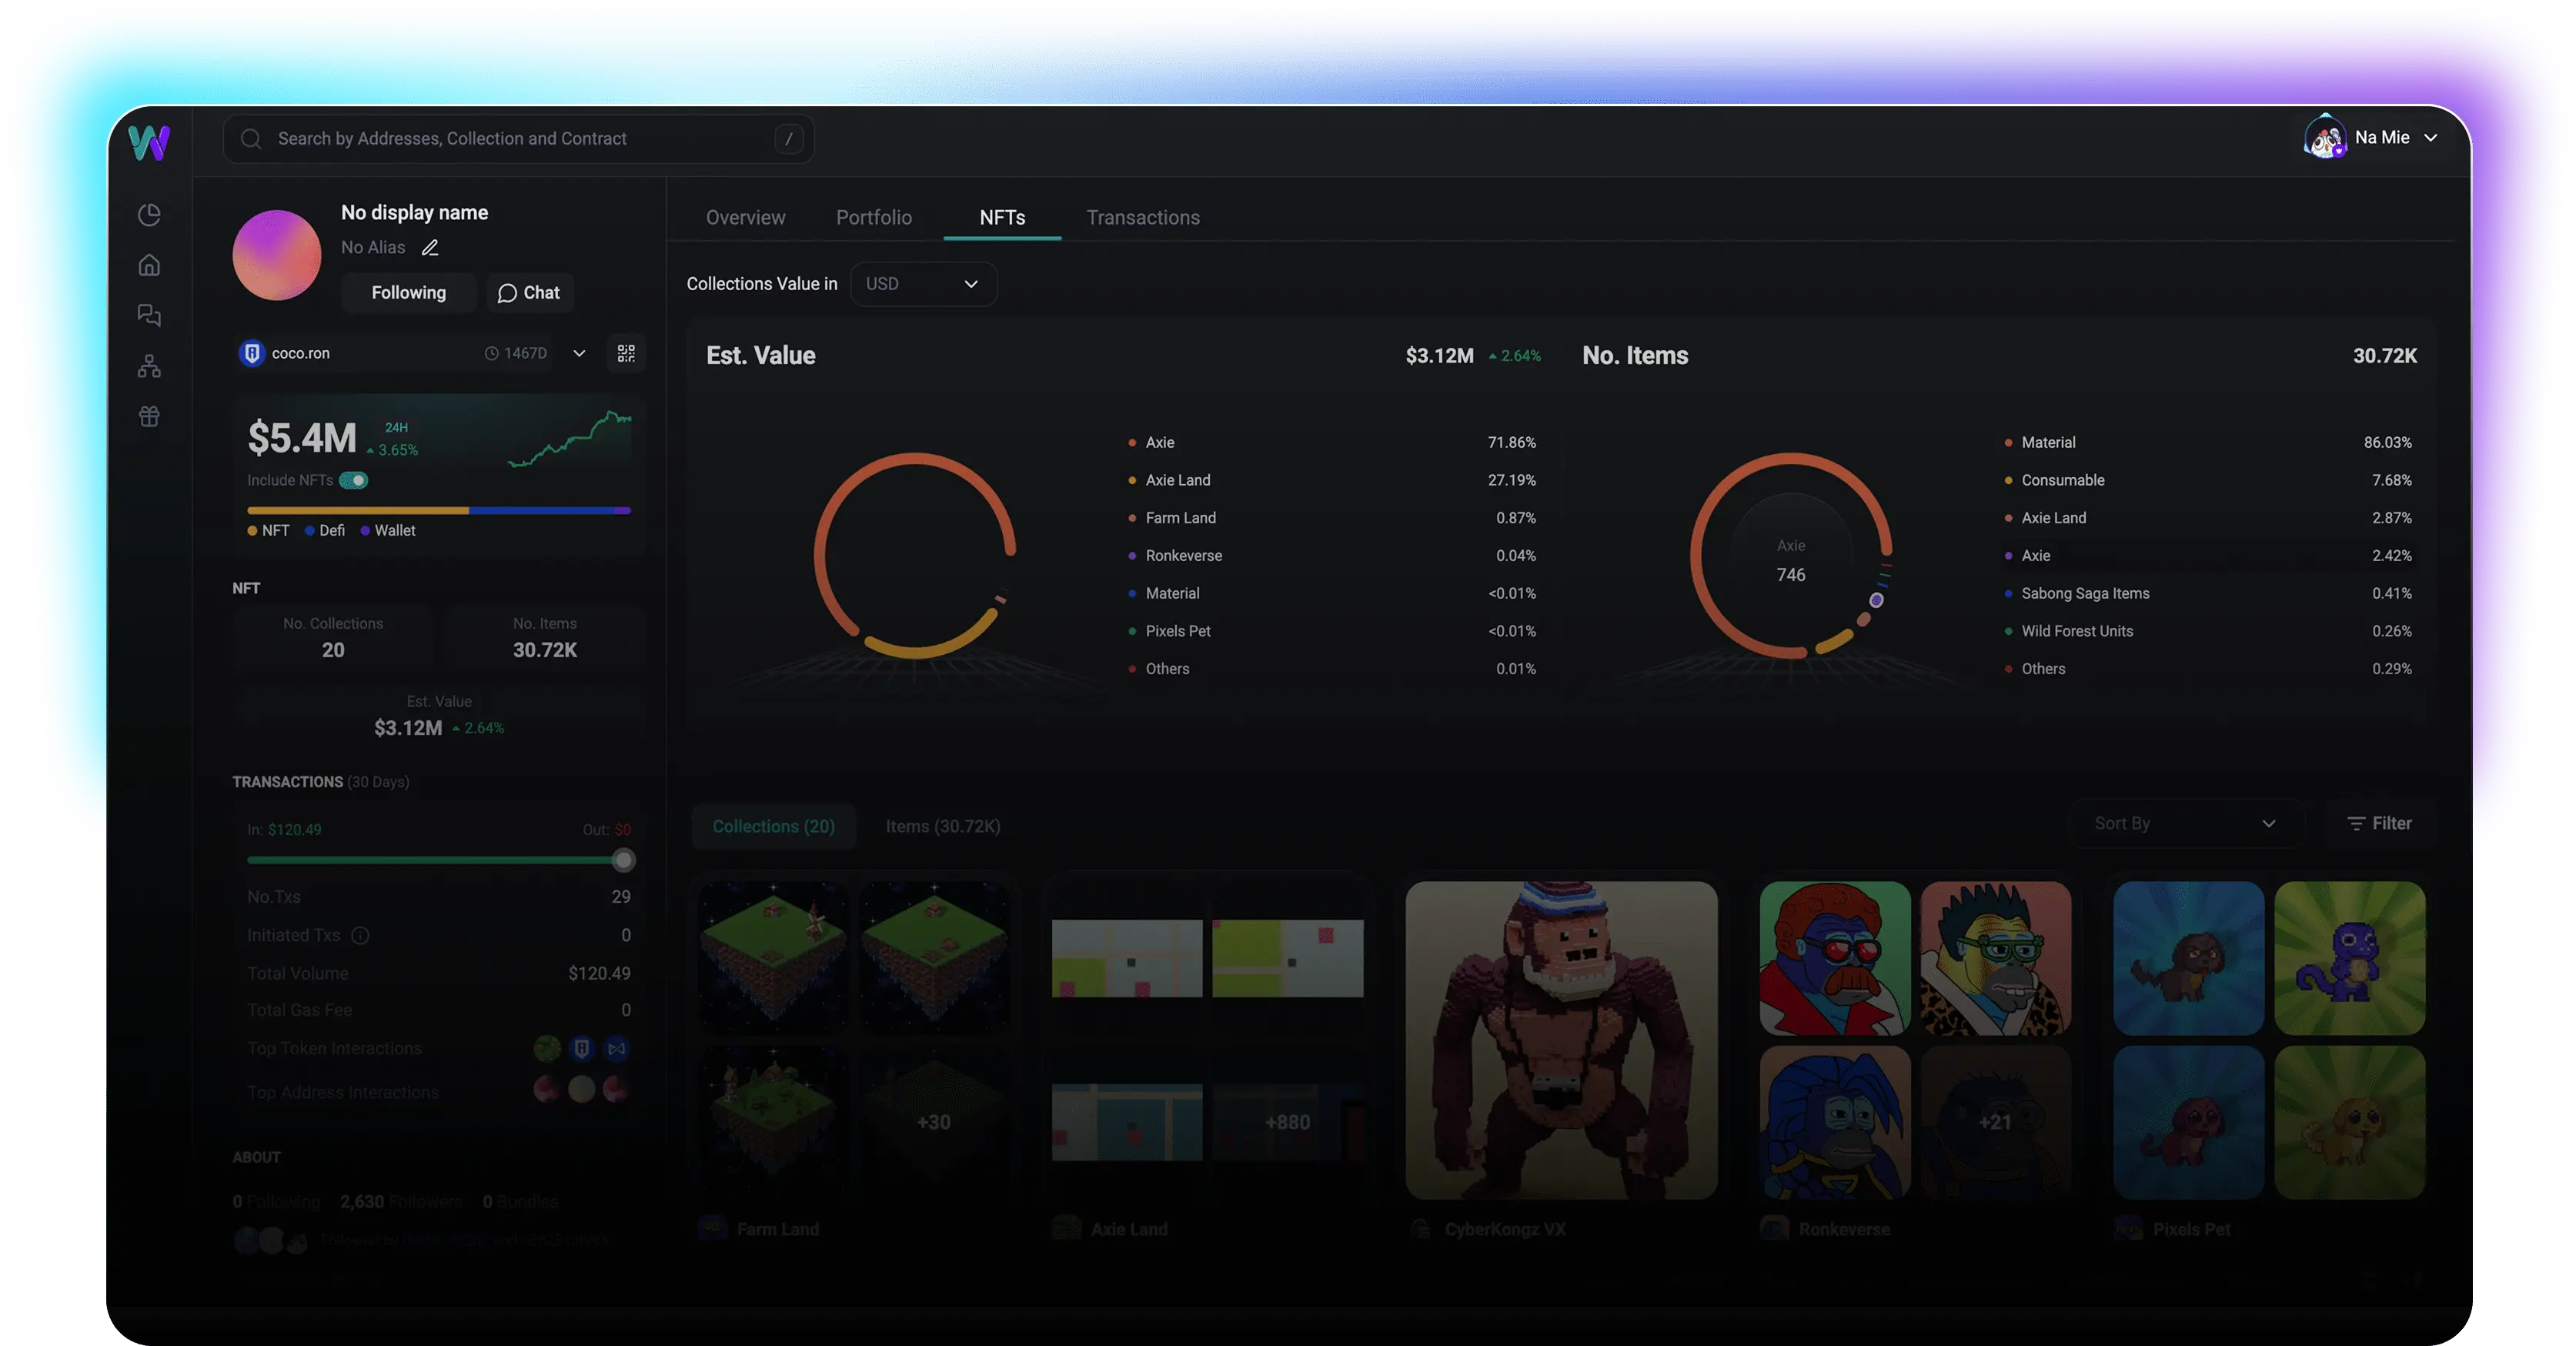
Task: Open the Sort By dropdown
Action: [x=2187, y=823]
